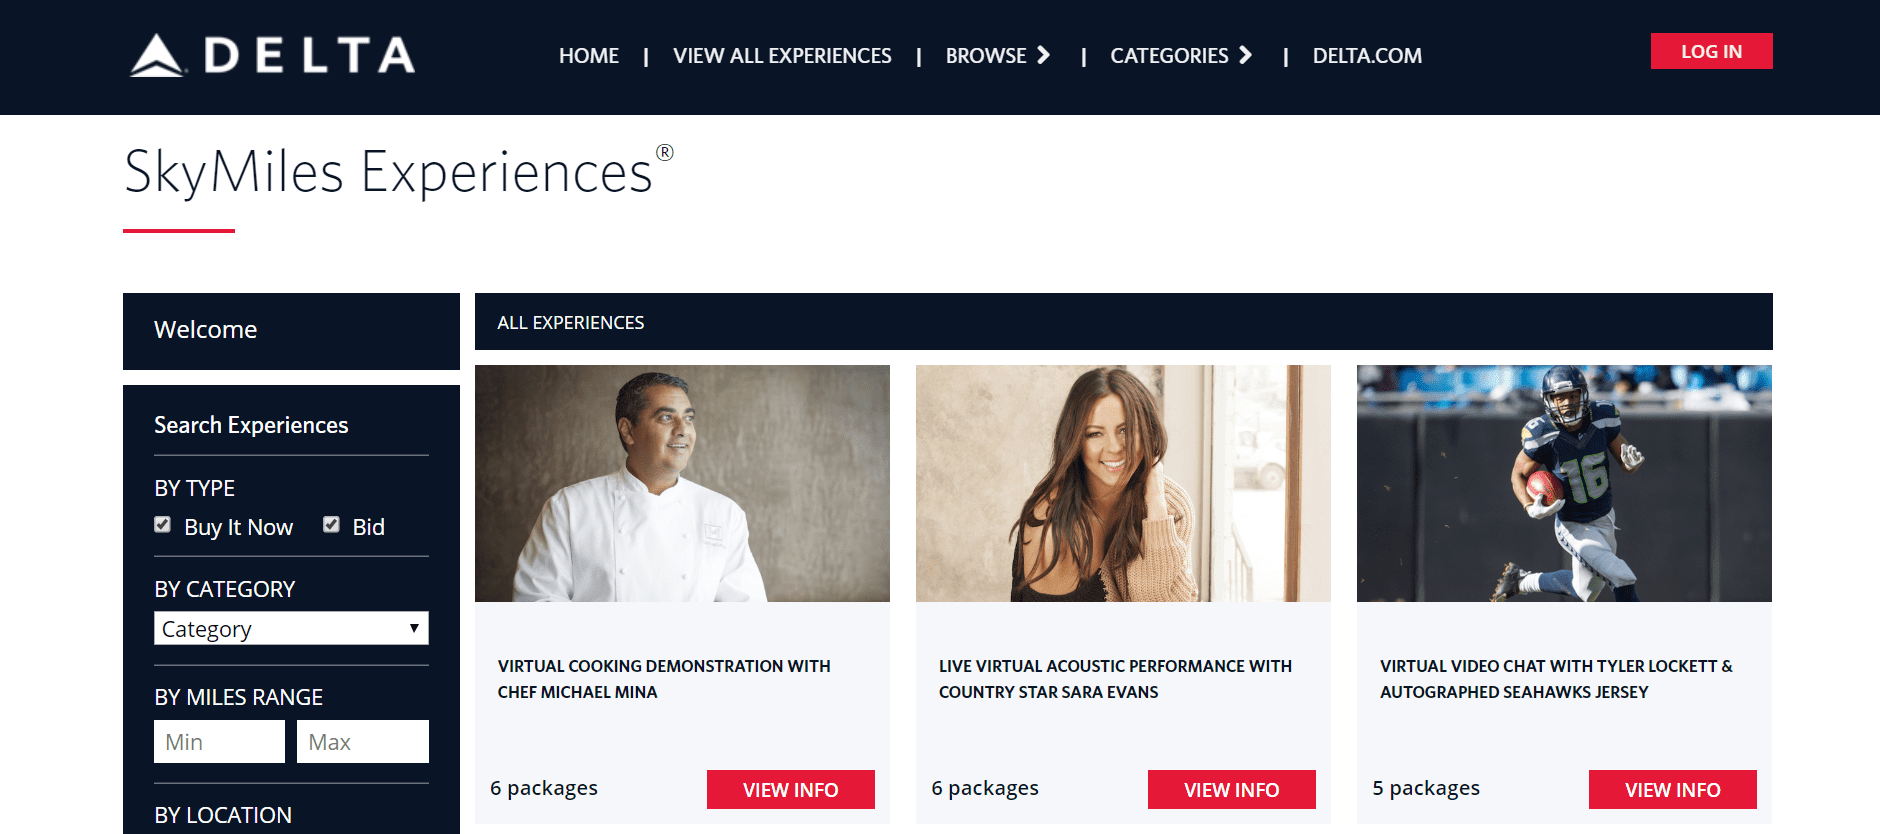Screen dimensions: 1880x834
Task: Open the Category dropdown
Action: [x=291, y=628]
